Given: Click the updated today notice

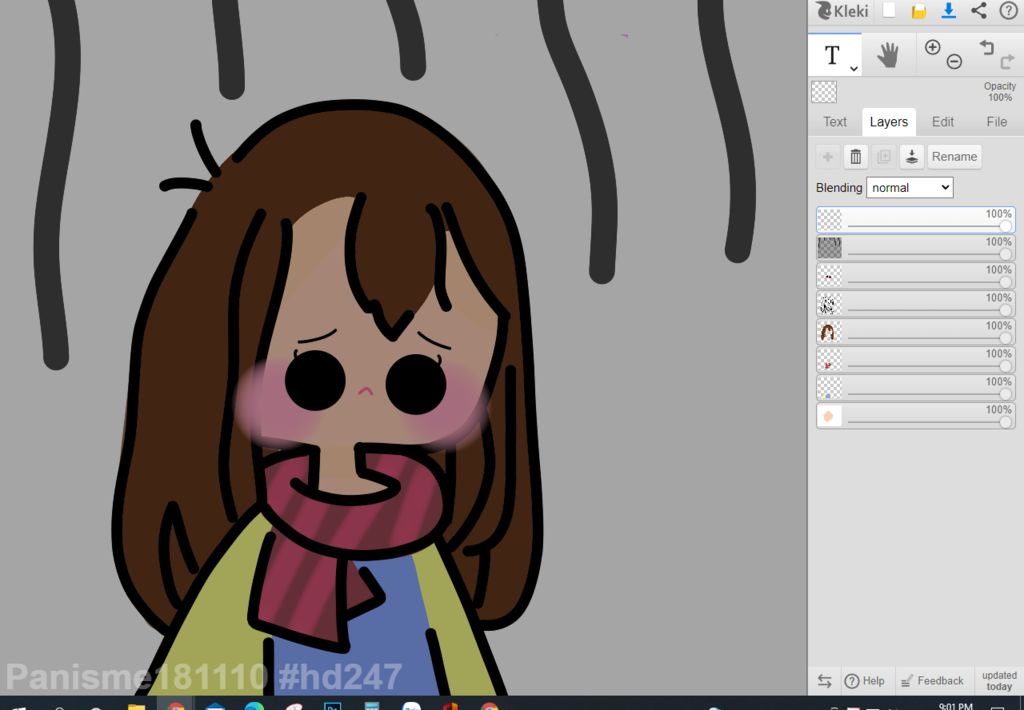Looking at the screenshot, I should point(999,681).
